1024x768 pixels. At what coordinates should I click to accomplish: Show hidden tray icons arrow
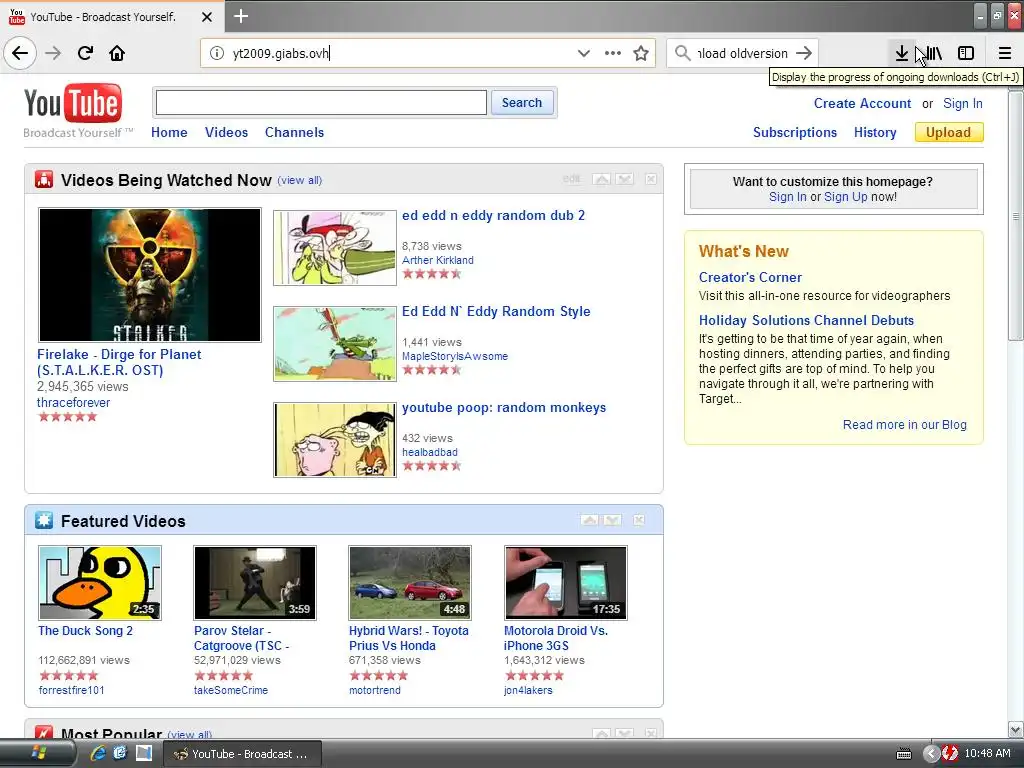931,754
